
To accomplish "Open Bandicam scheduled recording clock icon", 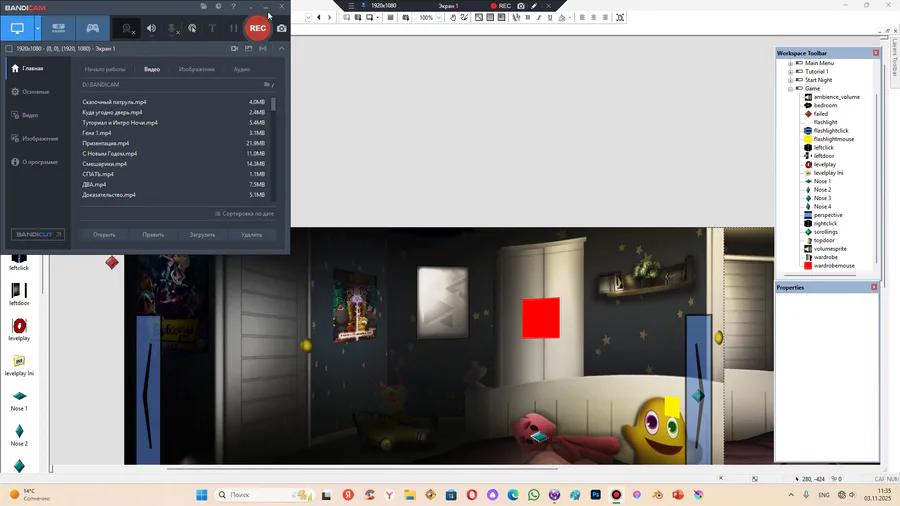I will click(x=218, y=6).
